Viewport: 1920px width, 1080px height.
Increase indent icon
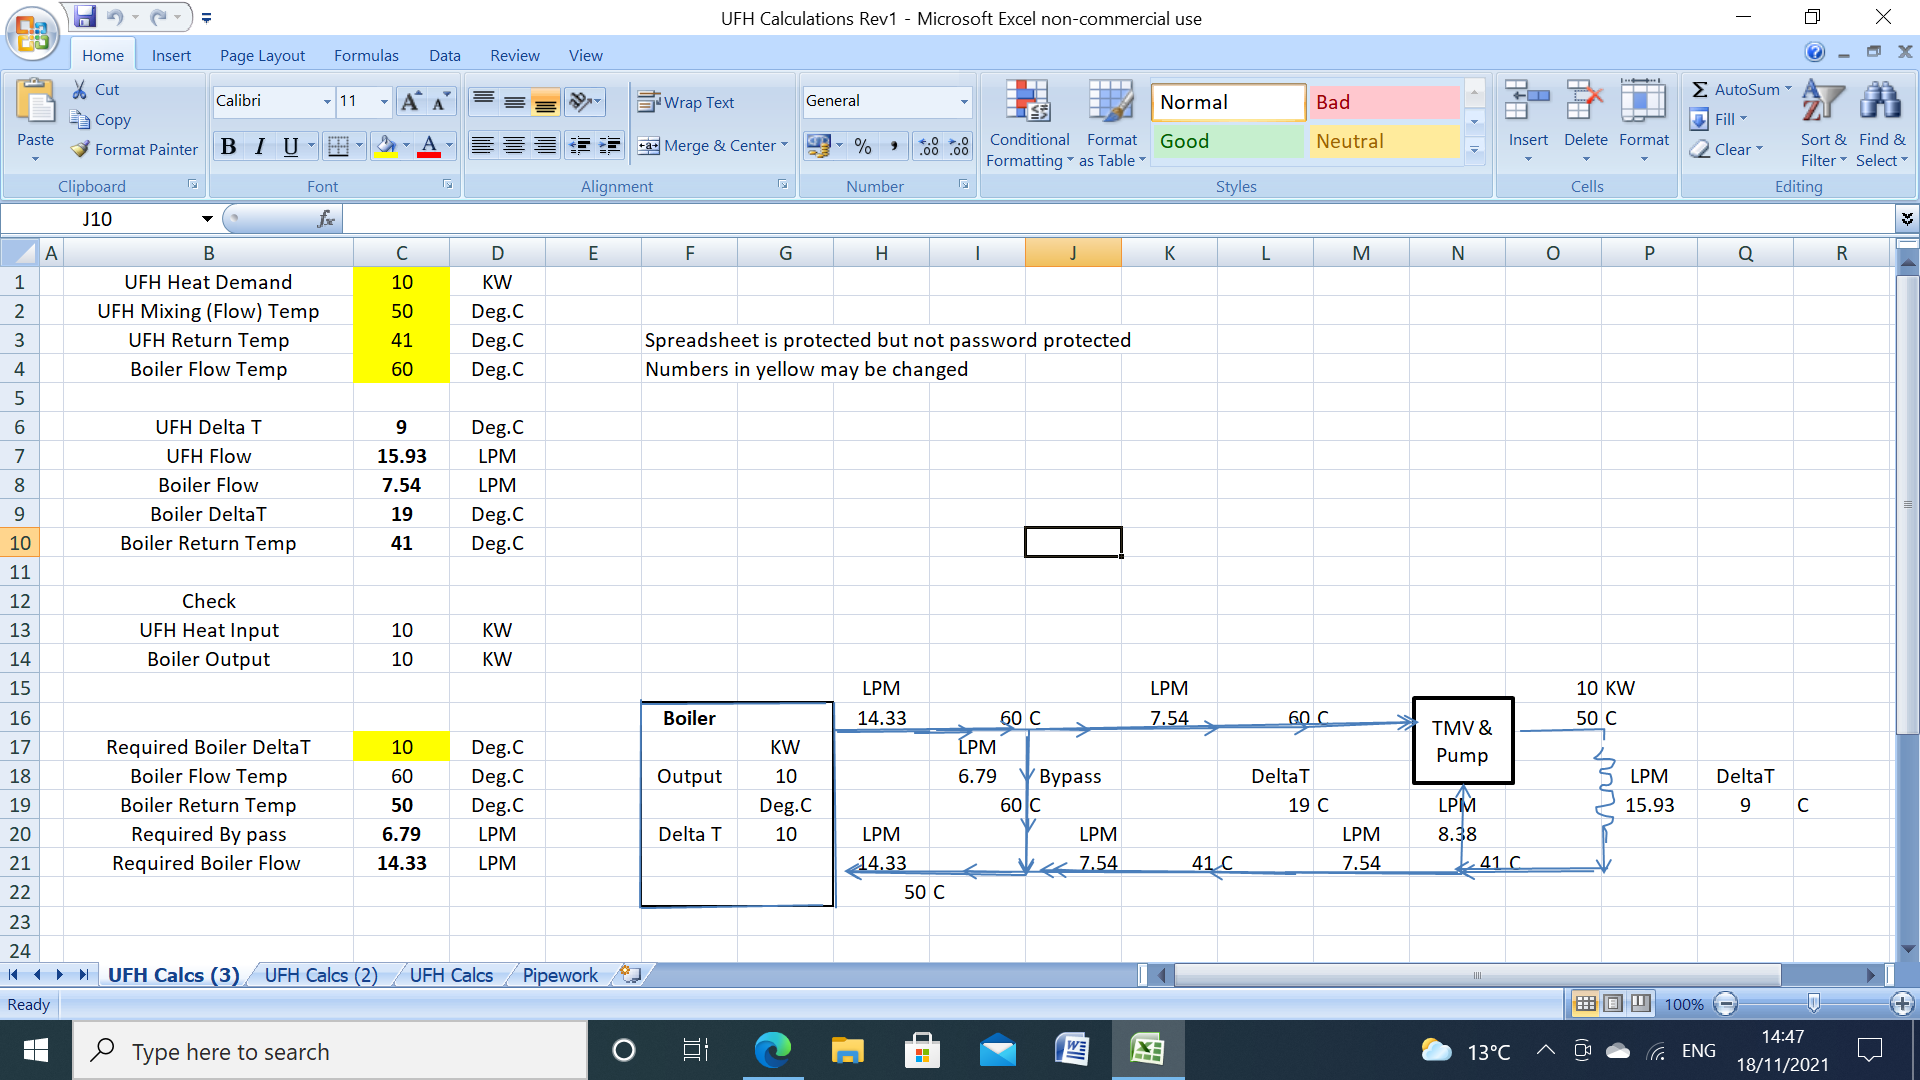click(x=610, y=146)
